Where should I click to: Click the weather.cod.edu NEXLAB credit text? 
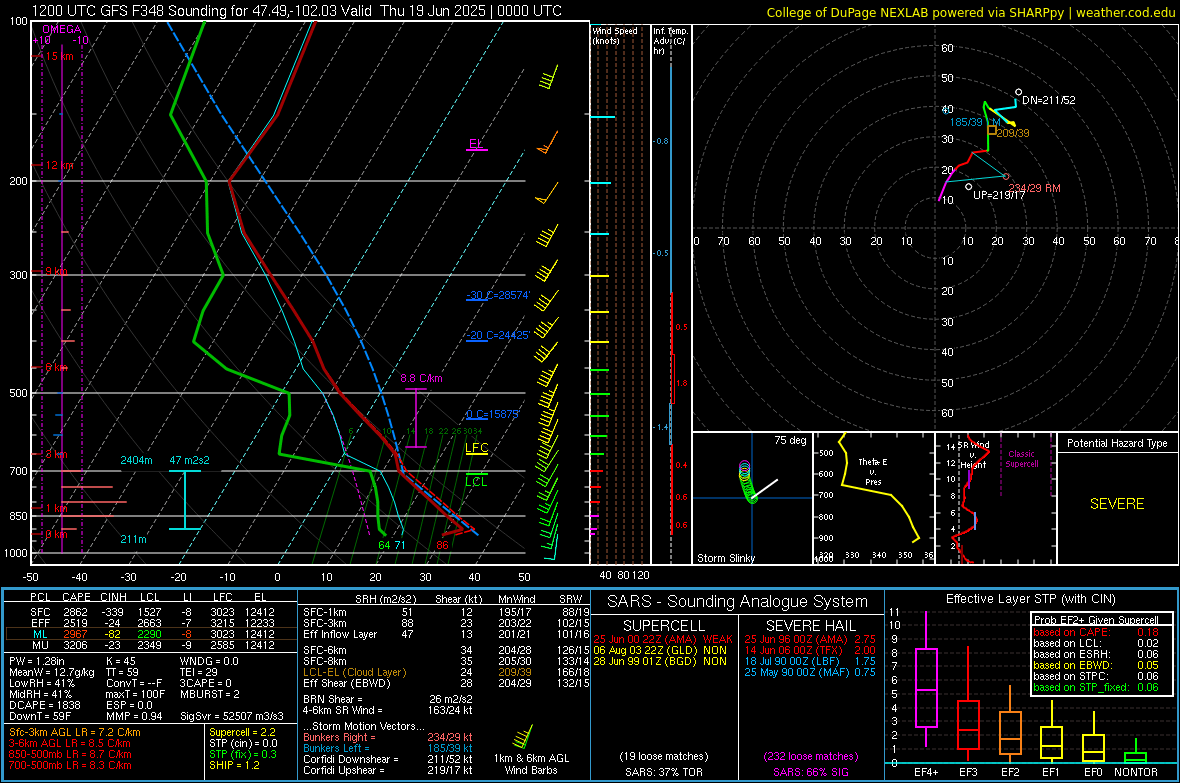point(970,12)
